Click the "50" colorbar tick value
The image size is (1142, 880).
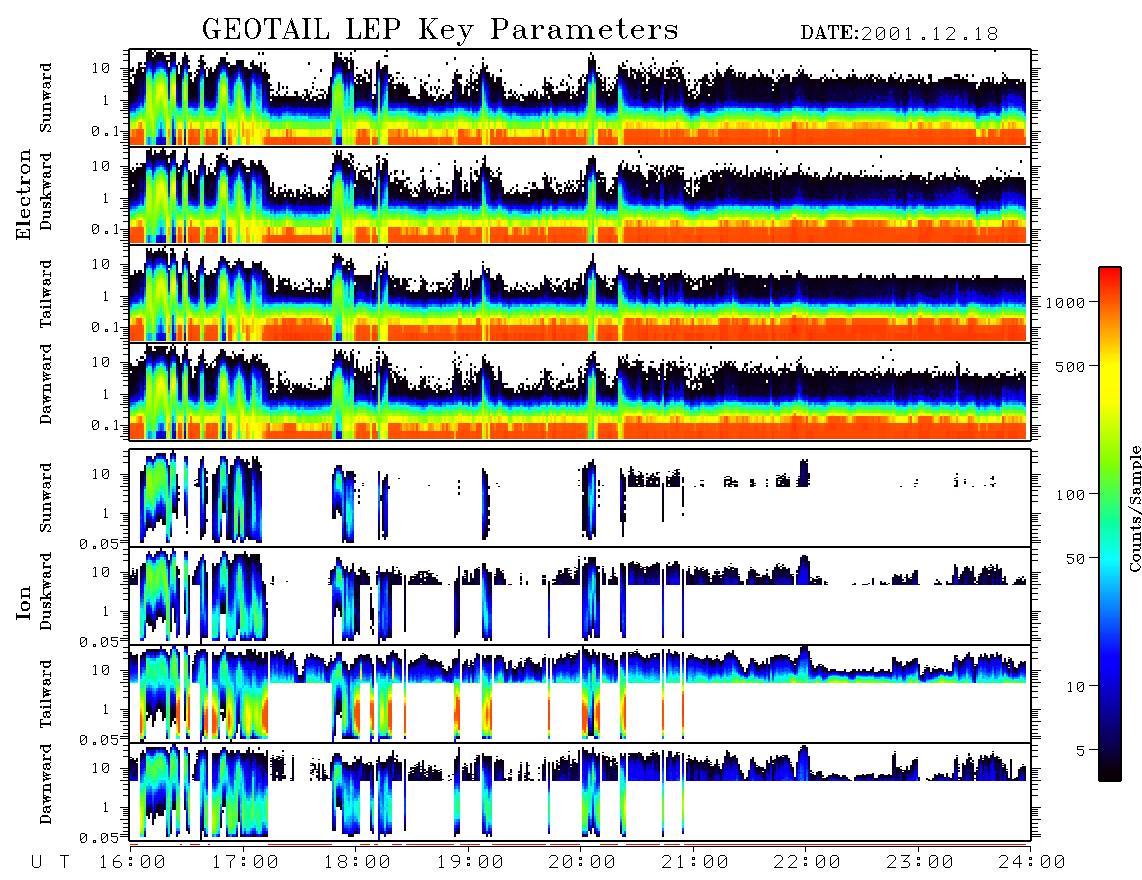point(1075,559)
